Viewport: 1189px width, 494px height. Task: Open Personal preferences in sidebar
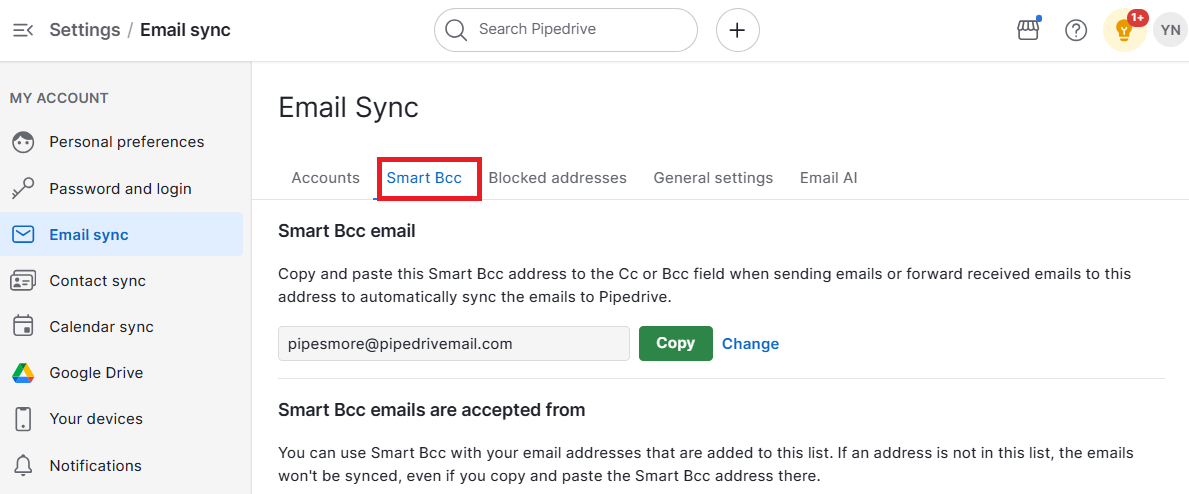click(126, 142)
